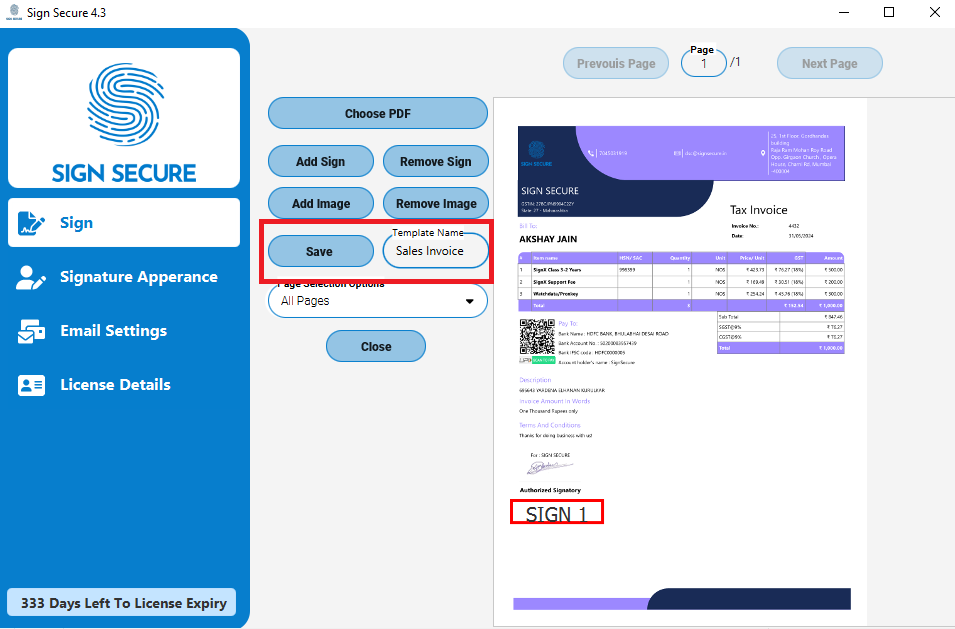This screenshot has width=955, height=629.
Task: Focus the Template Name input field
Action: pyautogui.click(x=435, y=251)
